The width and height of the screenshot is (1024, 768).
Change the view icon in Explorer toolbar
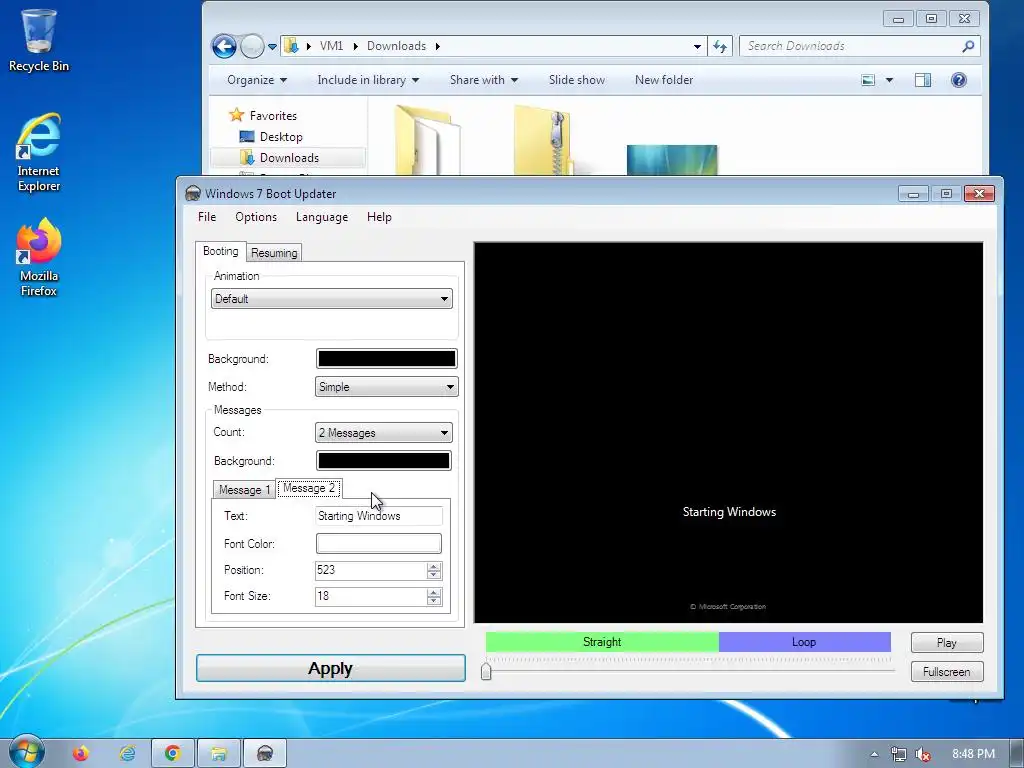click(x=868, y=80)
